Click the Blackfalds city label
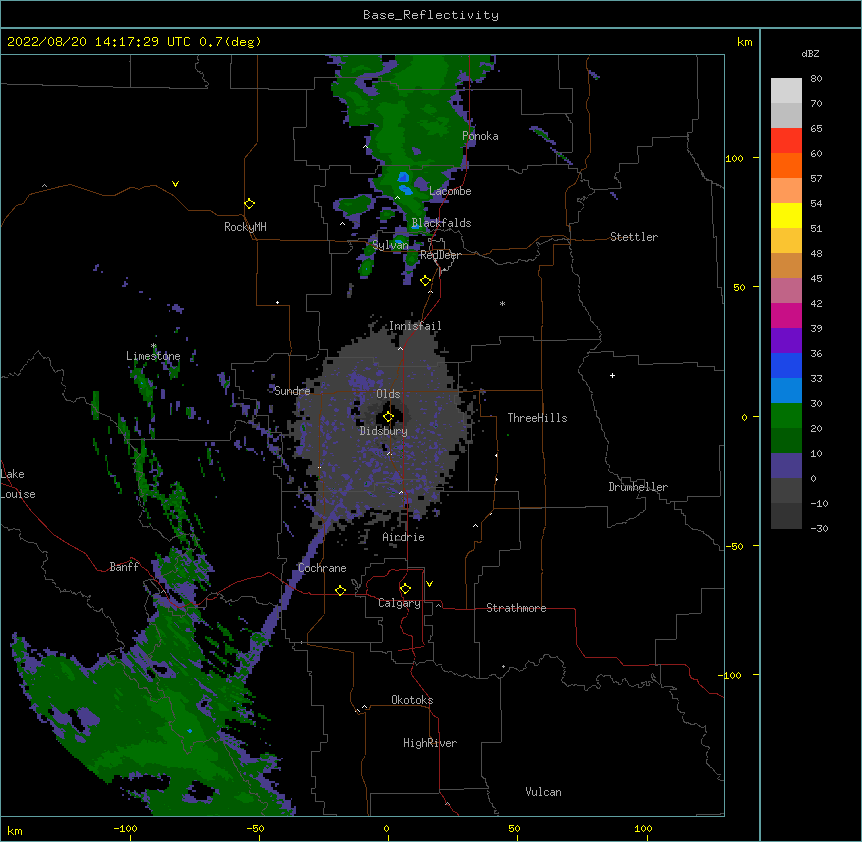Image resolution: width=862 pixels, height=842 pixels. [x=441, y=223]
